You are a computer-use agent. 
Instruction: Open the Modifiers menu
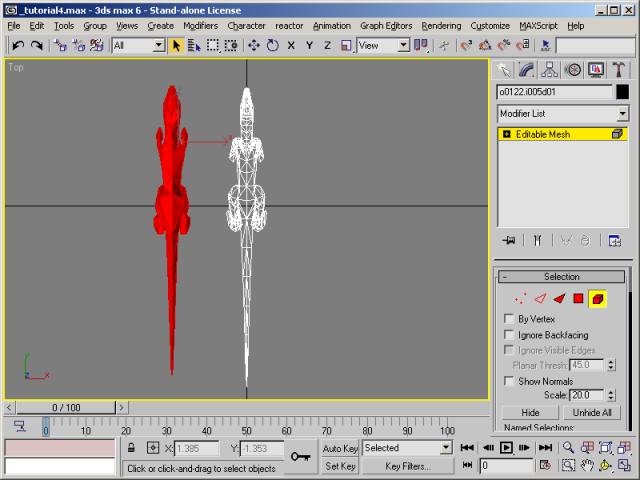point(200,25)
